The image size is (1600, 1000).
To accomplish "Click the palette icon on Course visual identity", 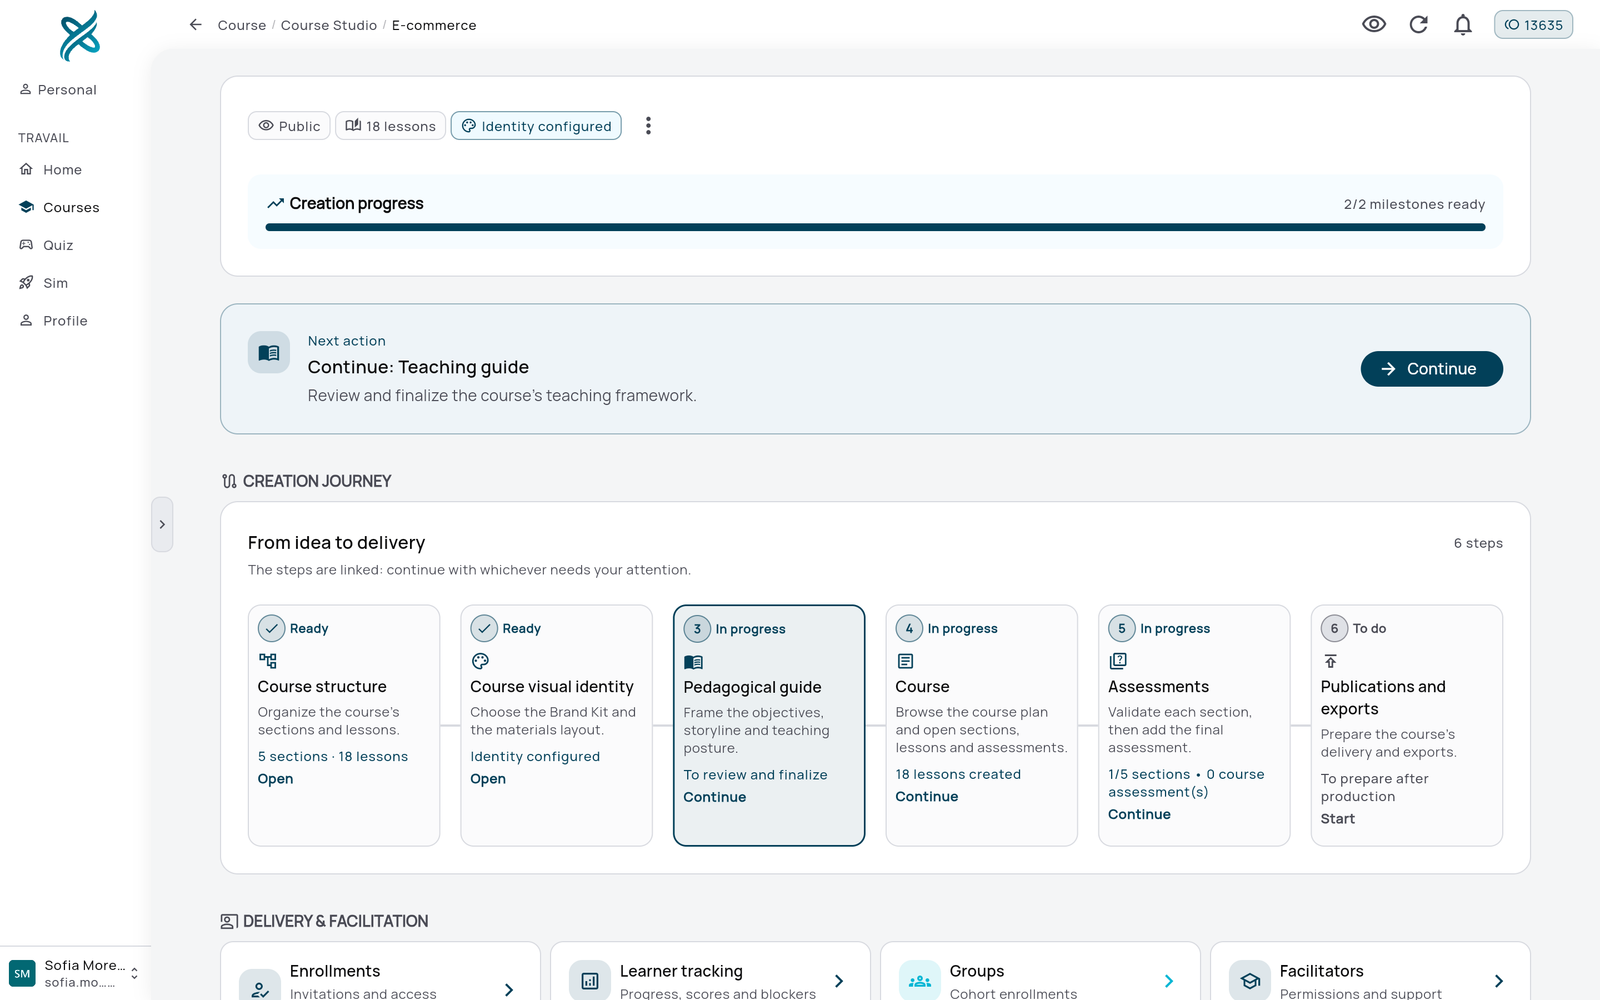I will point(480,661).
